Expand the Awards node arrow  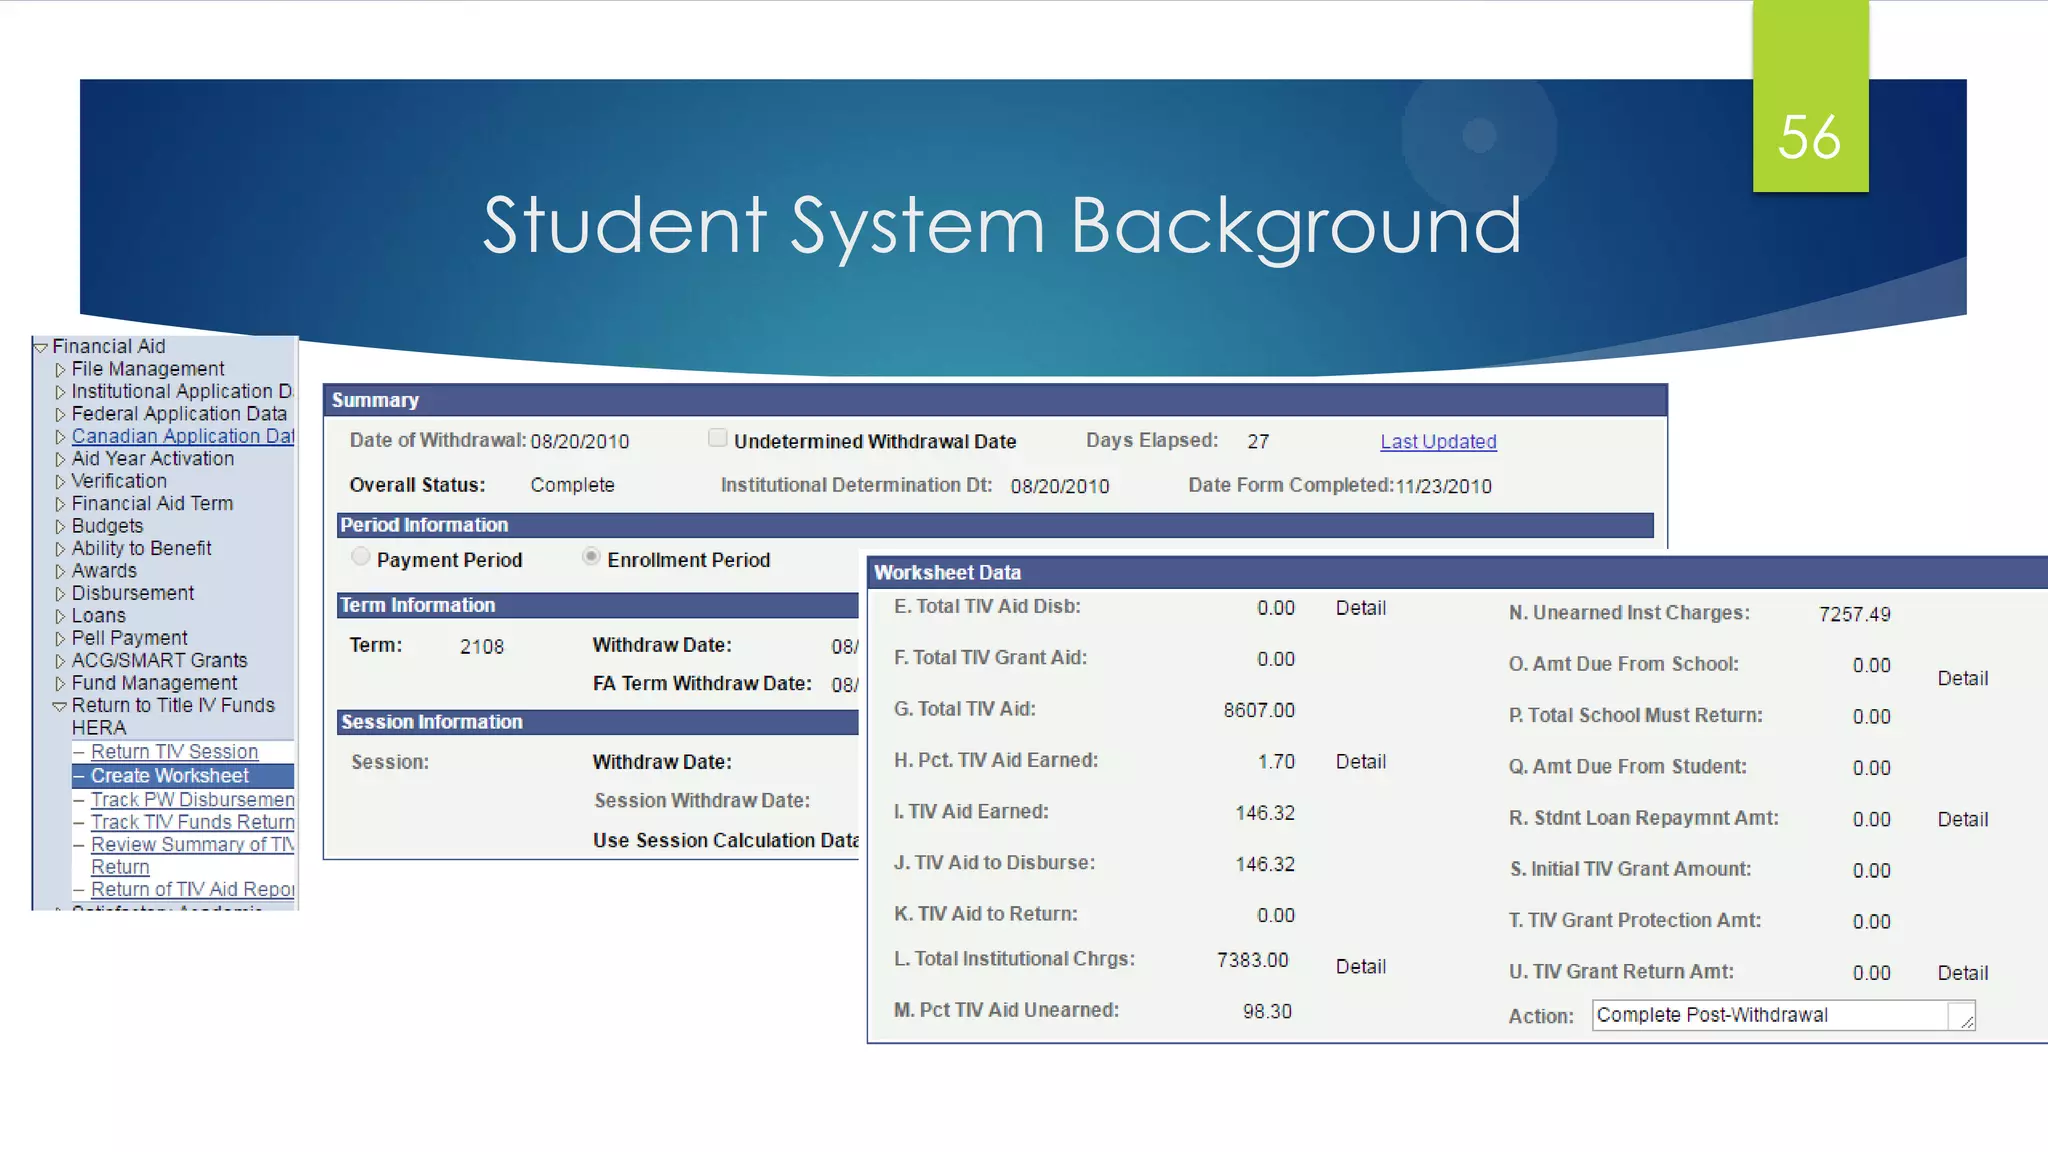tap(60, 571)
